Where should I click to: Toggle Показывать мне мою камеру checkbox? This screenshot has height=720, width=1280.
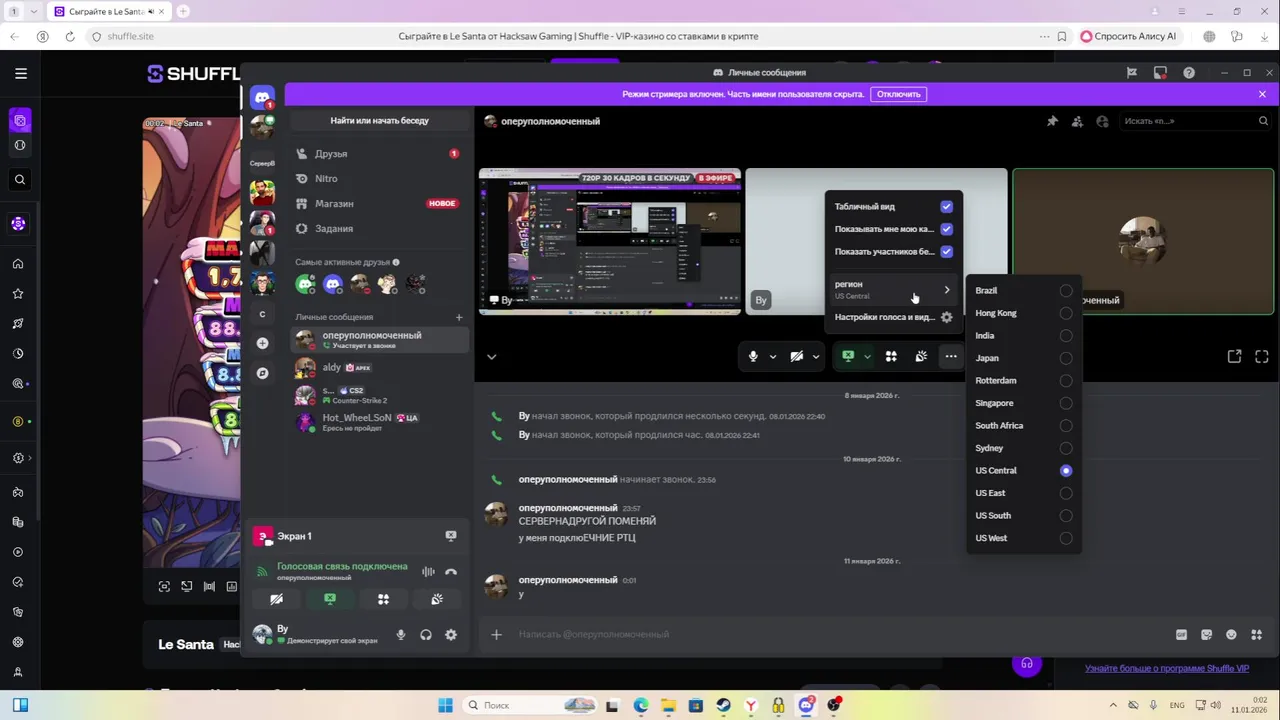pos(946,229)
